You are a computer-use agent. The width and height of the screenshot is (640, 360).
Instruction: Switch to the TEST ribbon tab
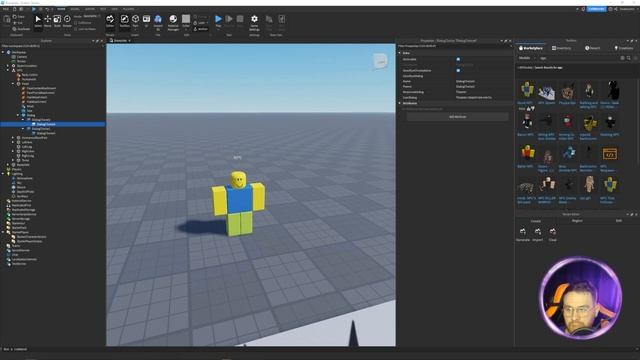(103, 9)
